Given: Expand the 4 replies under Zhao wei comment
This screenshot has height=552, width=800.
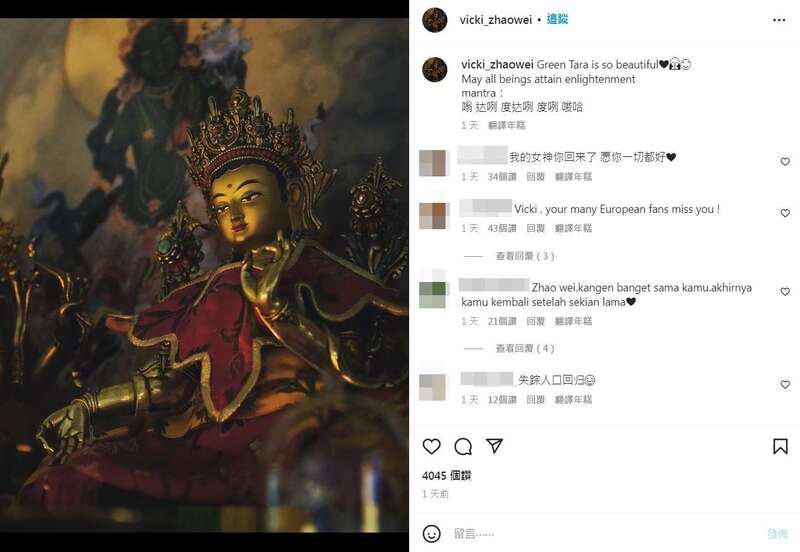Looking at the screenshot, I should (x=524, y=348).
